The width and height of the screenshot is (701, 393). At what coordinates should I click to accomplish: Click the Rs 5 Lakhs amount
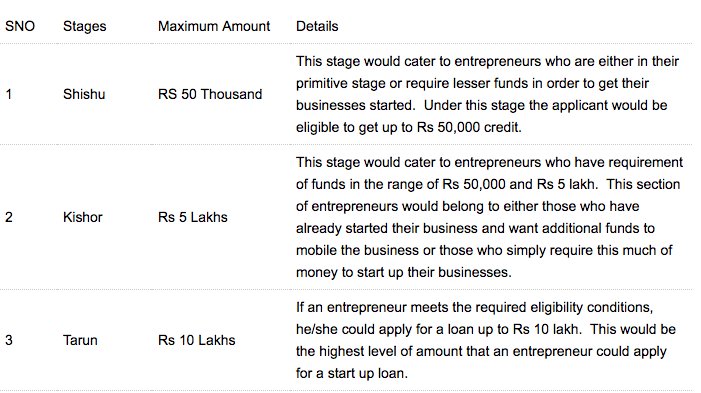click(193, 217)
